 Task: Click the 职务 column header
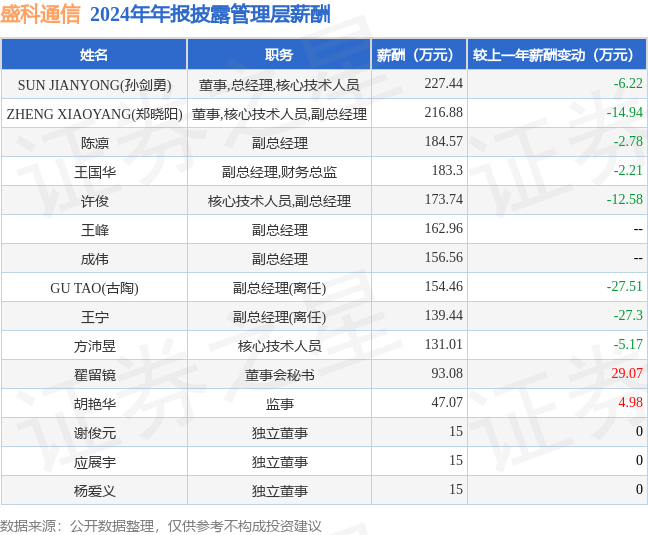pos(279,55)
